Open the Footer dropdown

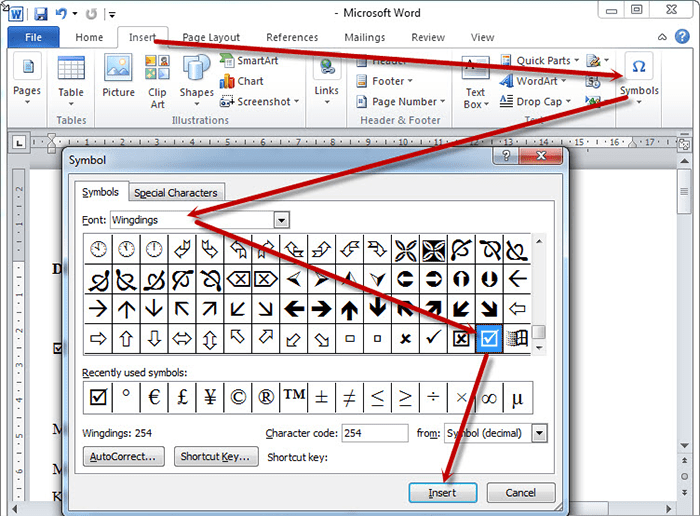point(384,81)
